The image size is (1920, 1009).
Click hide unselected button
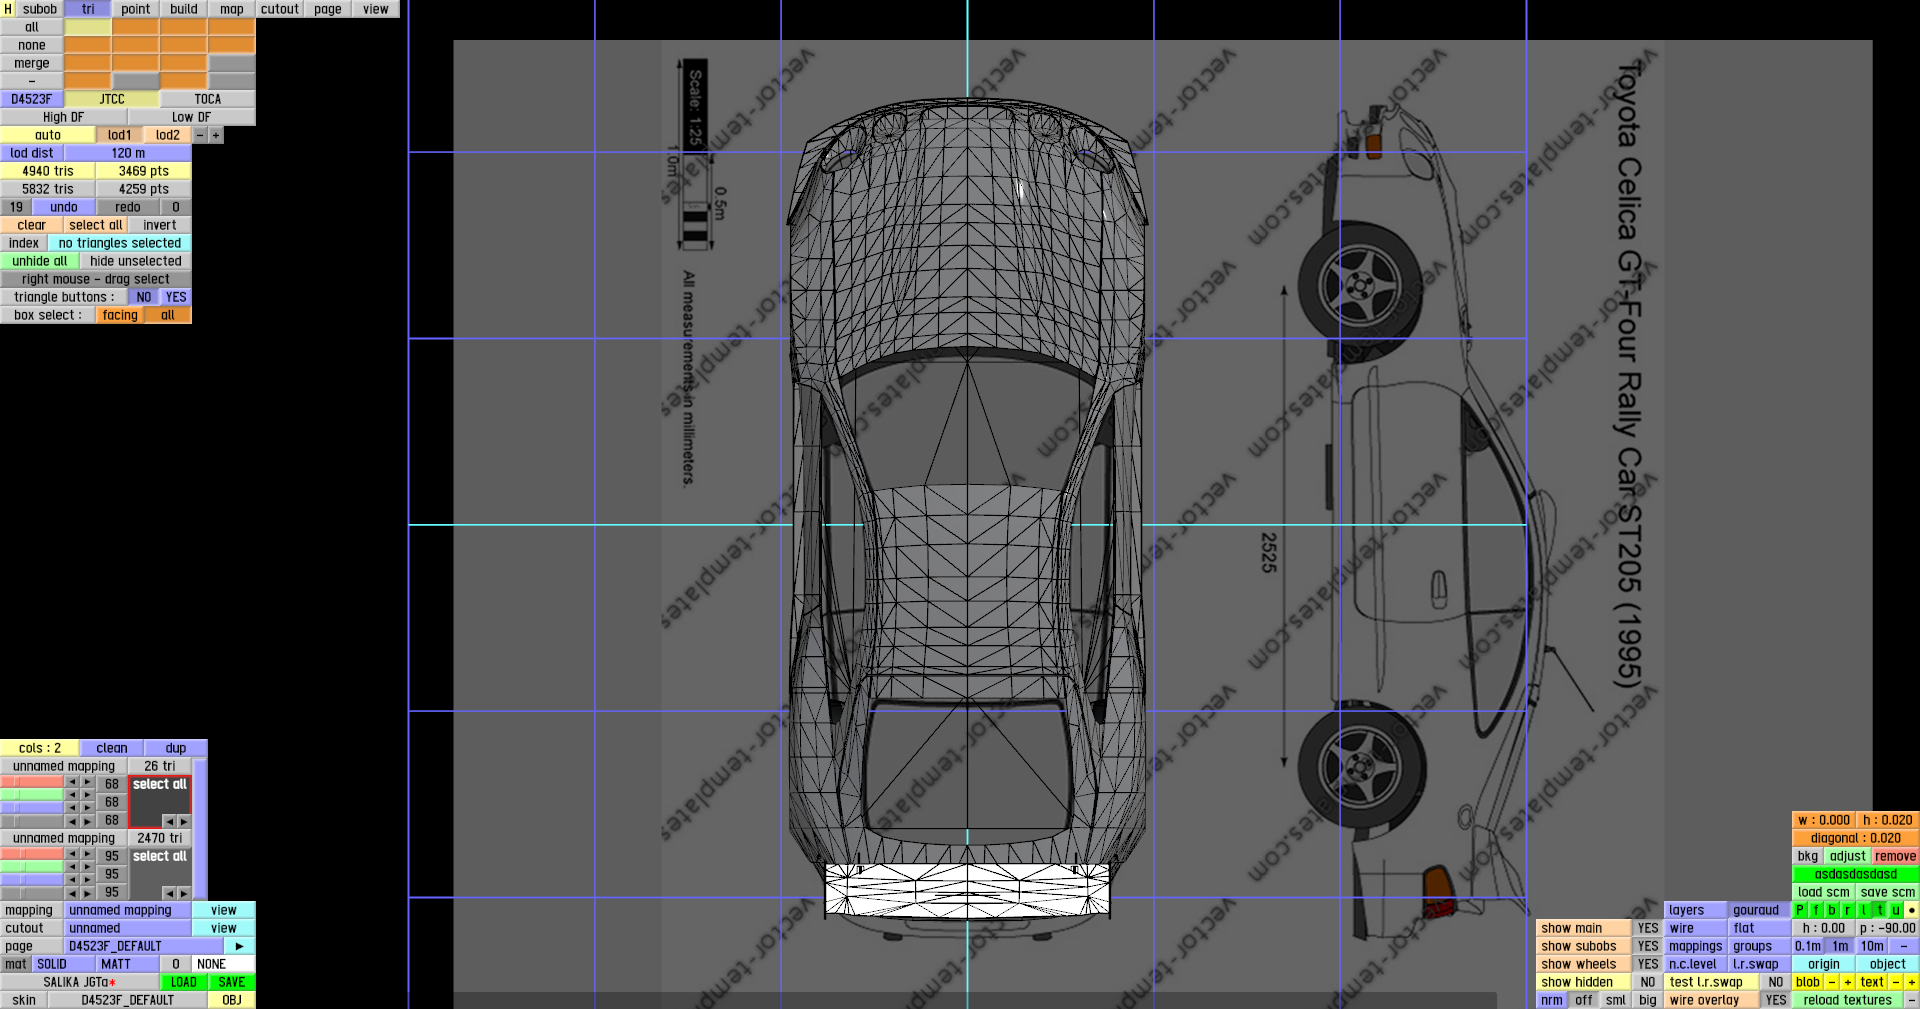tap(136, 261)
